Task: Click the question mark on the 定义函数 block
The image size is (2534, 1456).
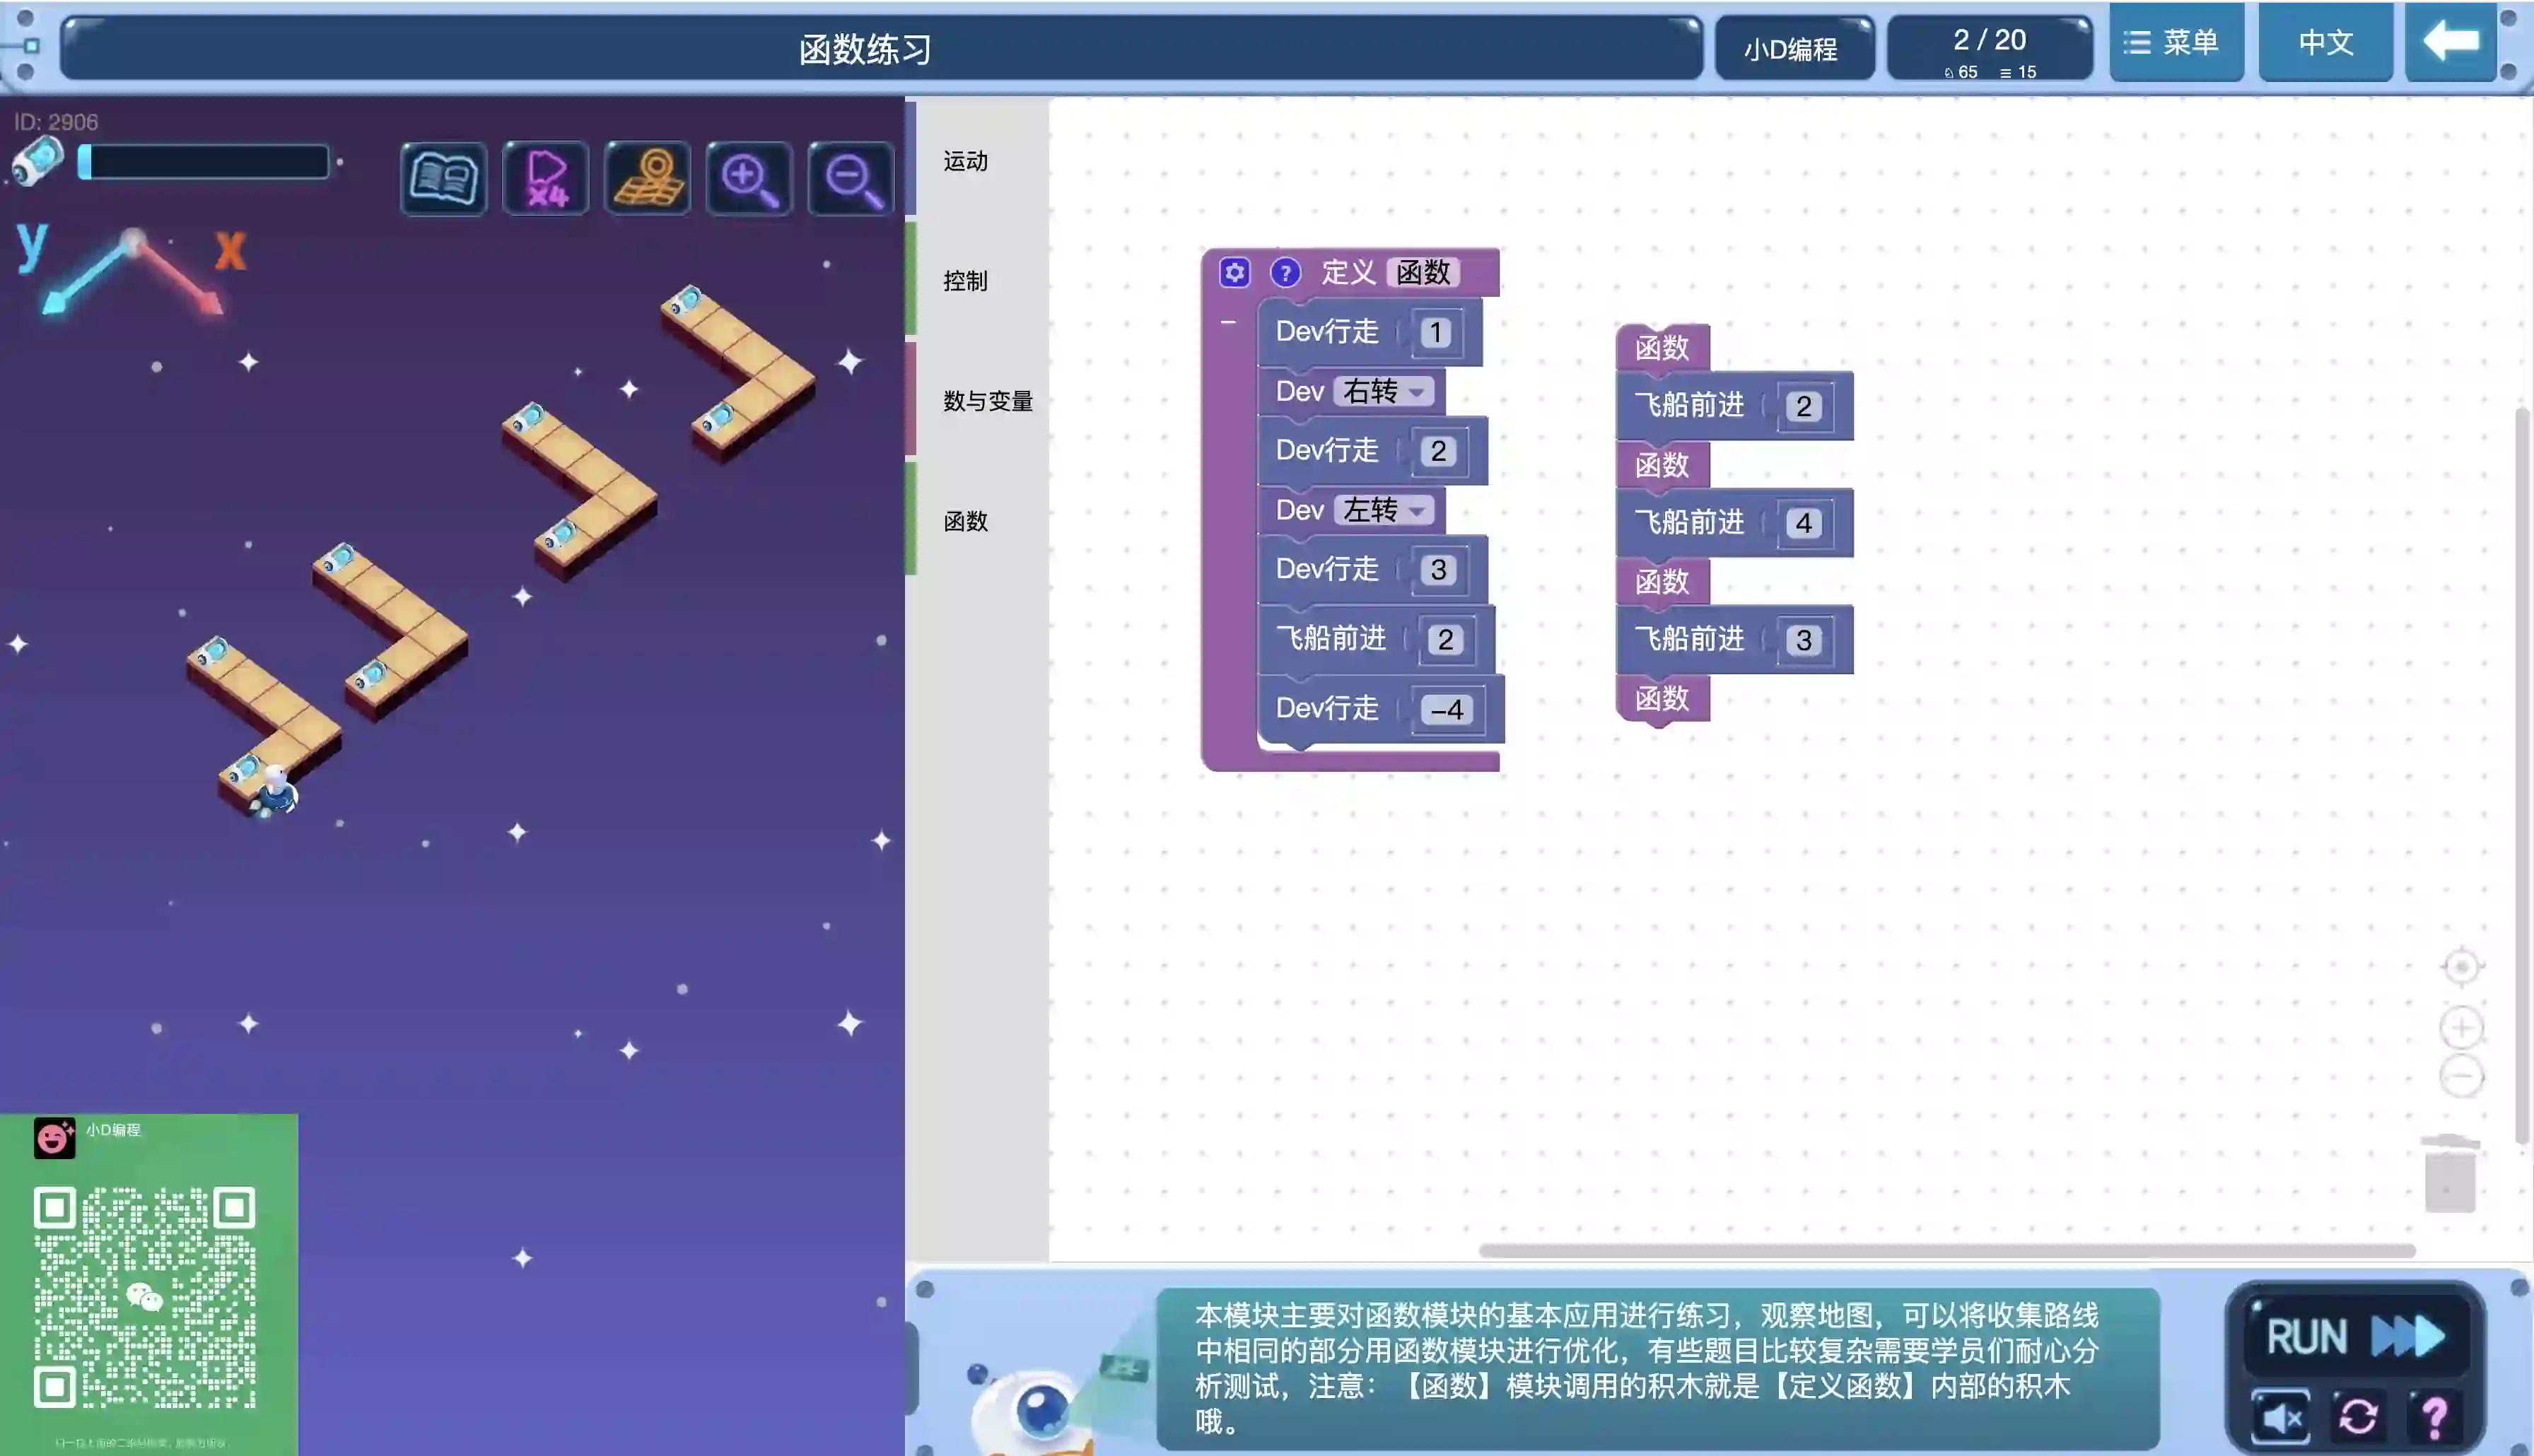Action: click(1285, 272)
